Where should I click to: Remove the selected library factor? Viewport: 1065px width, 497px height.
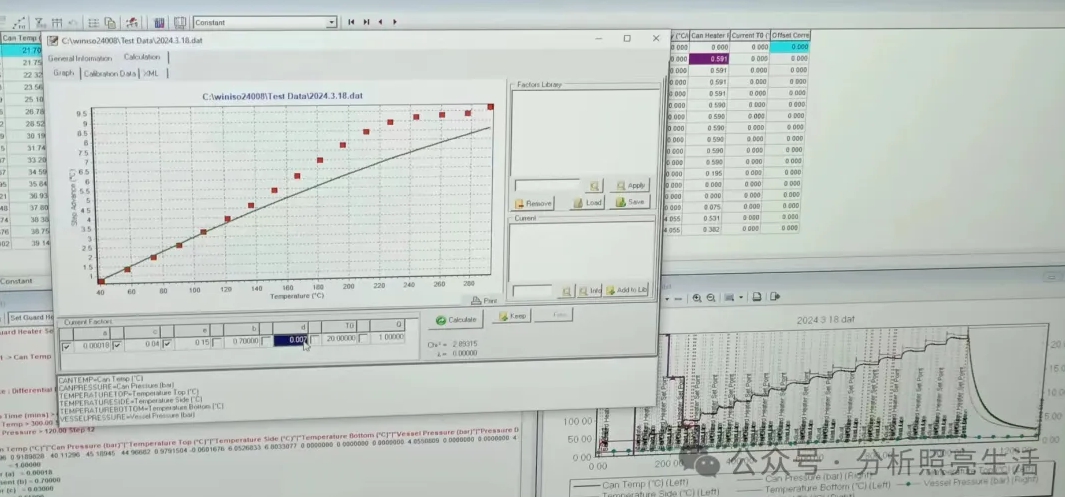click(x=533, y=203)
